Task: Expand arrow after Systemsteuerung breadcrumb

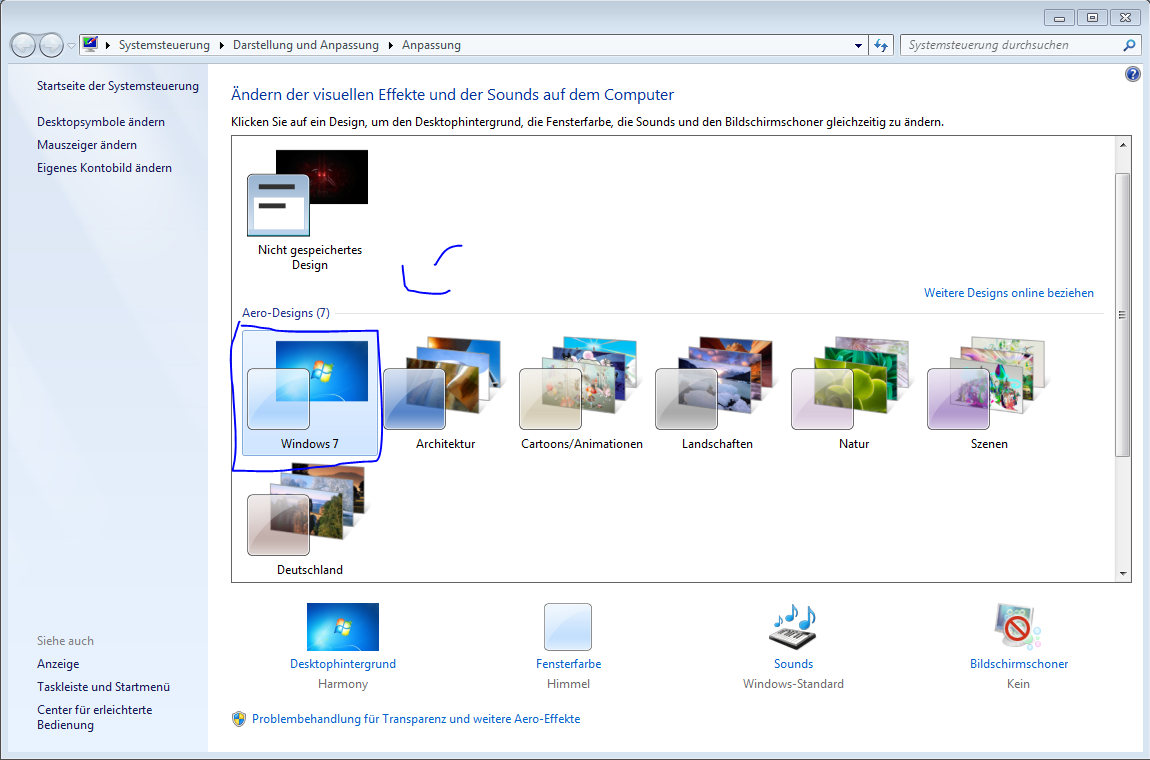Action: pos(221,45)
